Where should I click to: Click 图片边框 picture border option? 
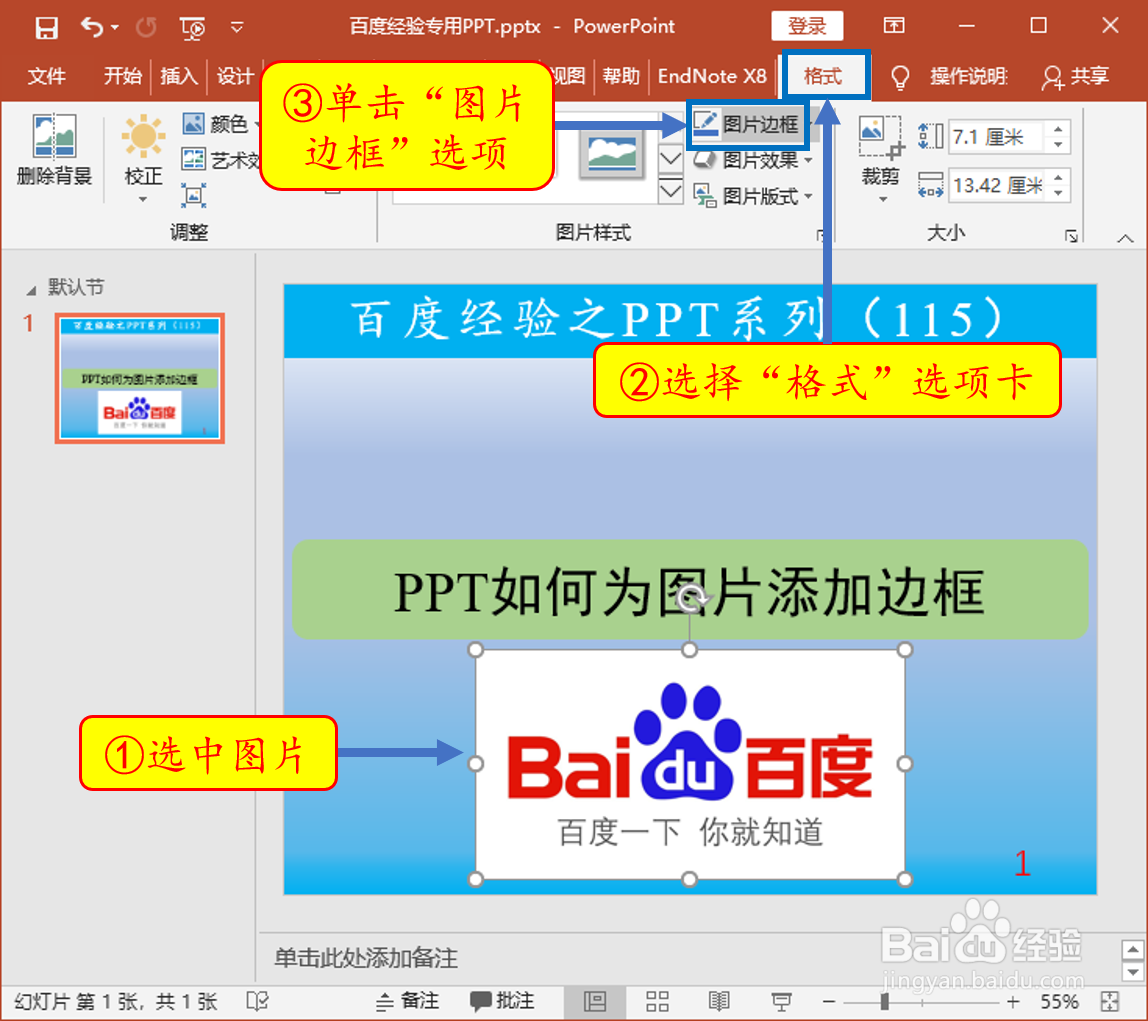748,124
